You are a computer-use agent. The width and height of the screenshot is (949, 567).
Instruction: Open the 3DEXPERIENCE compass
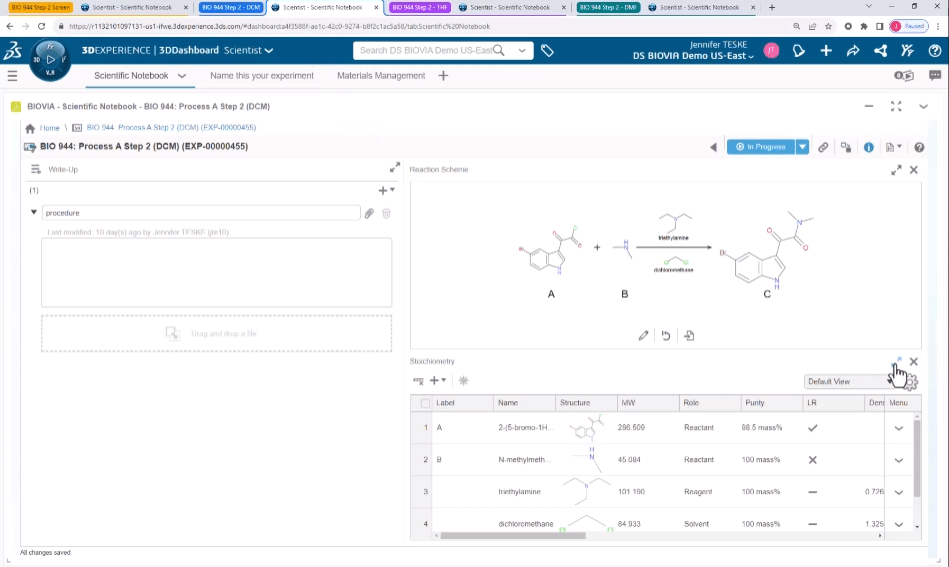click(50, 60)
